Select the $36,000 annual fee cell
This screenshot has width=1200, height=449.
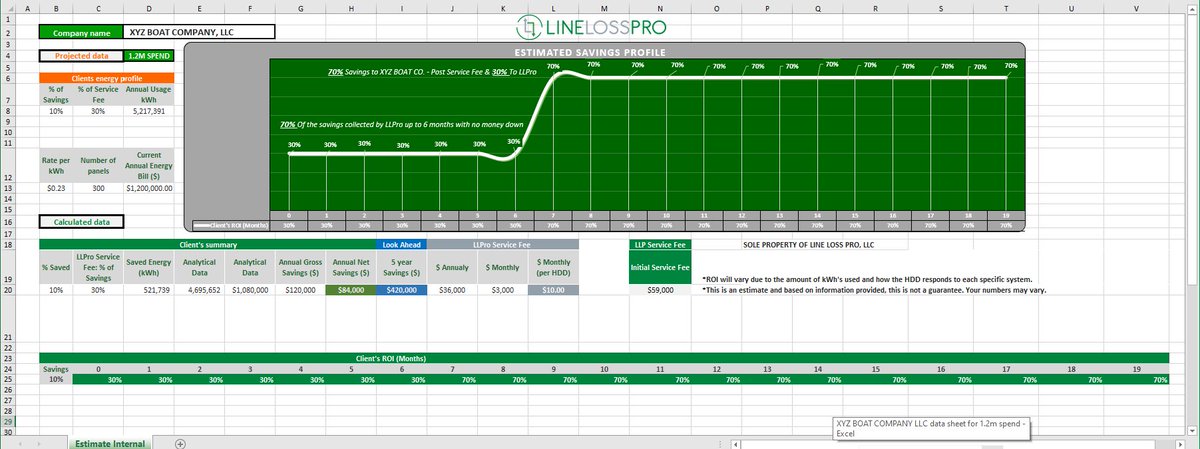pos(452,290)
